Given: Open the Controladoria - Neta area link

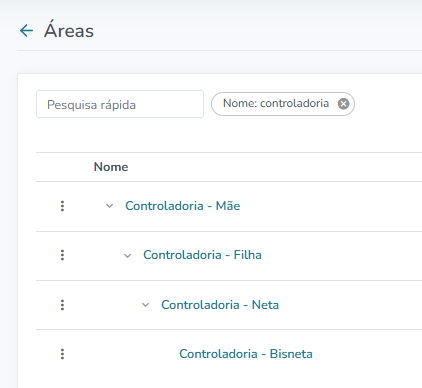Looking at the screenshot, I should [220, 305].
